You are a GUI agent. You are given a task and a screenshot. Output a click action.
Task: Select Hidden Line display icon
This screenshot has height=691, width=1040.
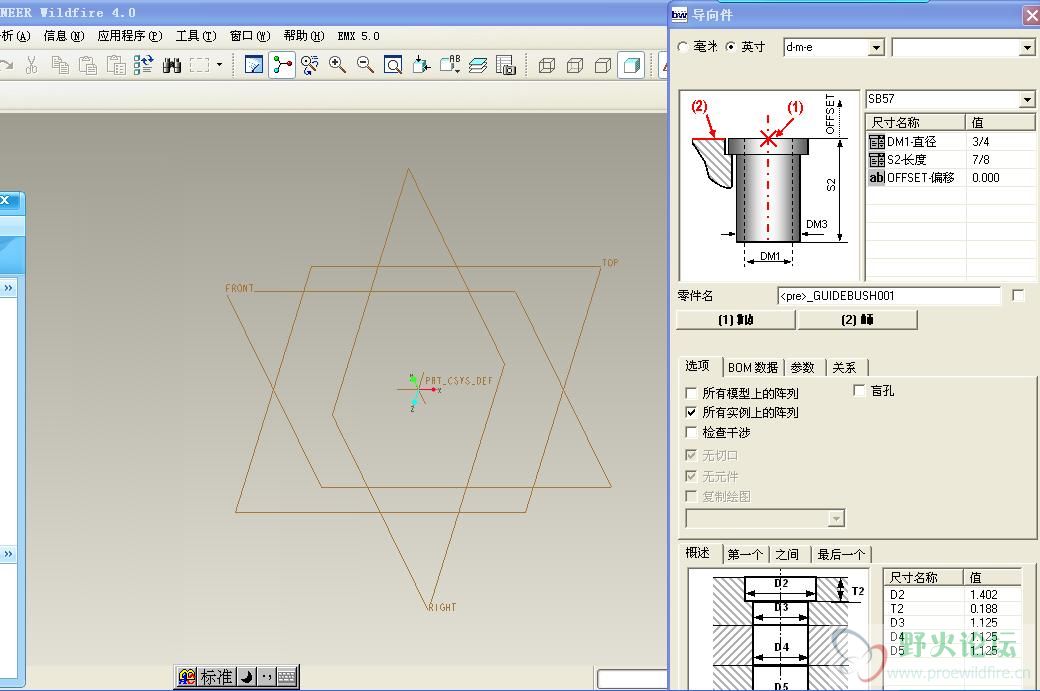click(575, 65)
